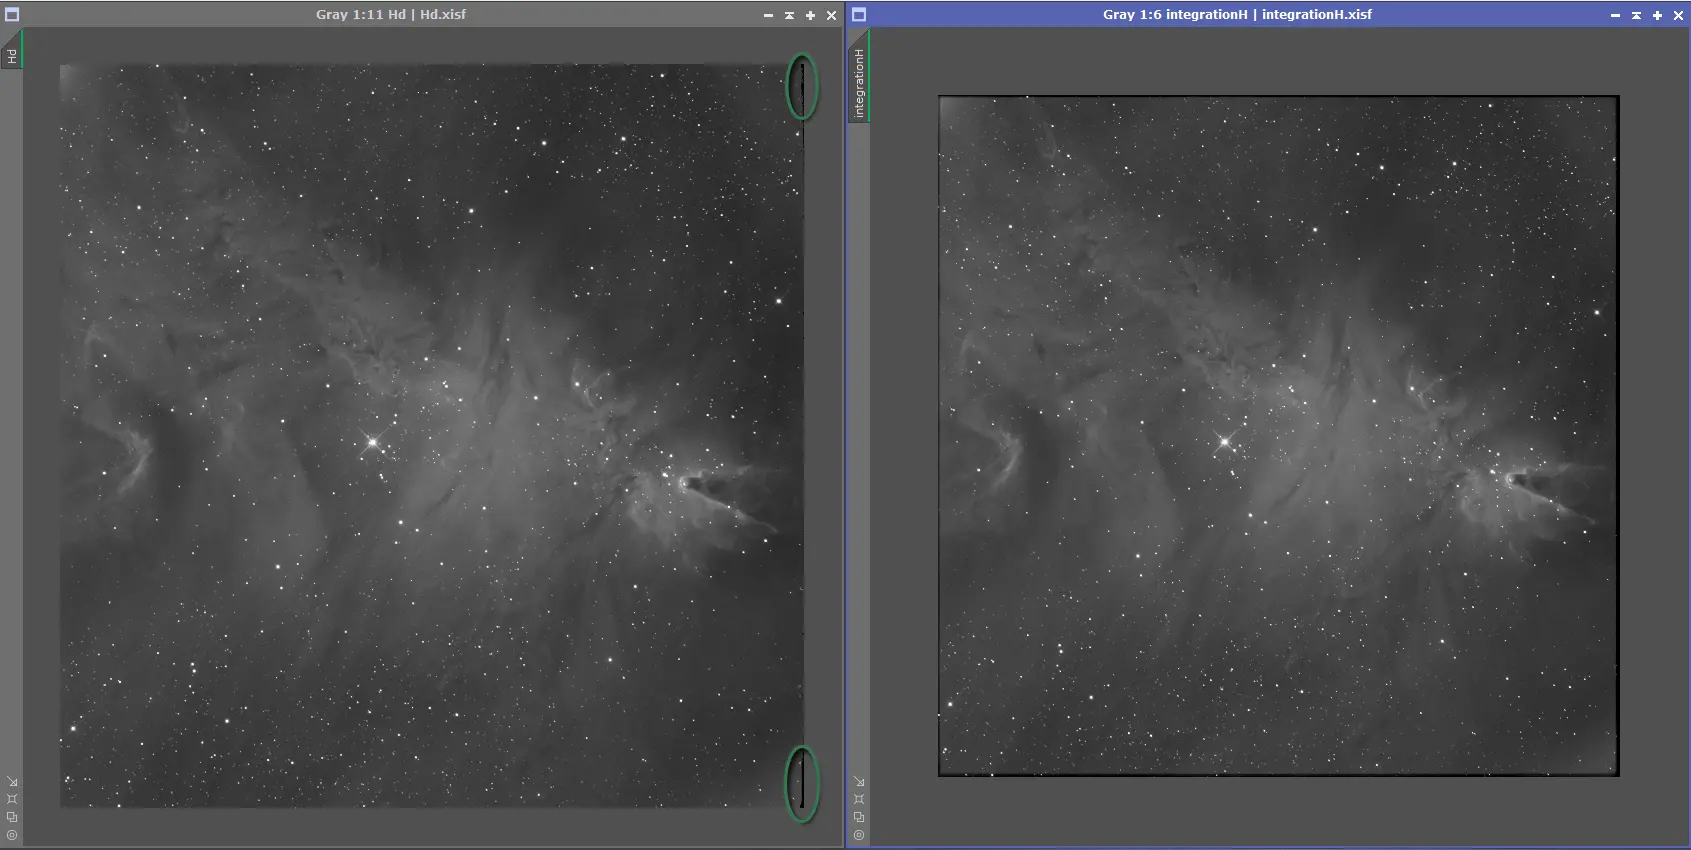
Task: Shade the integrationH.xisf window with the up-arrow button
Action: click(x=1636, y=15)
